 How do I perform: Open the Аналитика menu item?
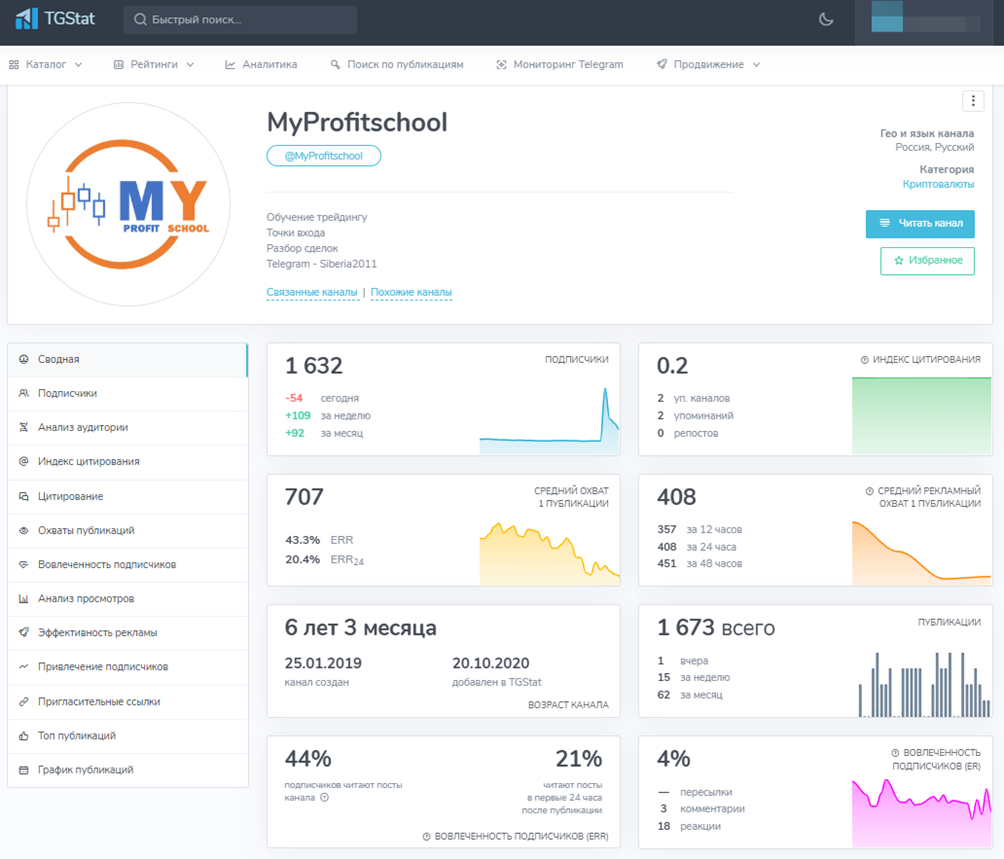coord(261,65)
